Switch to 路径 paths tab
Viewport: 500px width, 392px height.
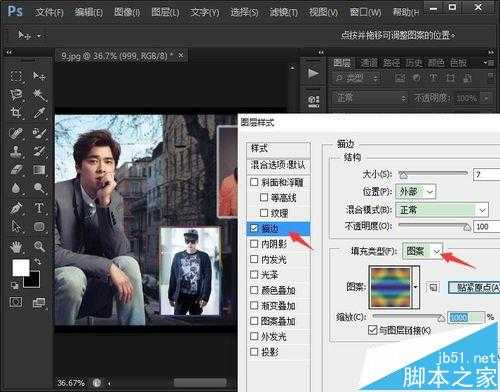[x=391, y=63]
